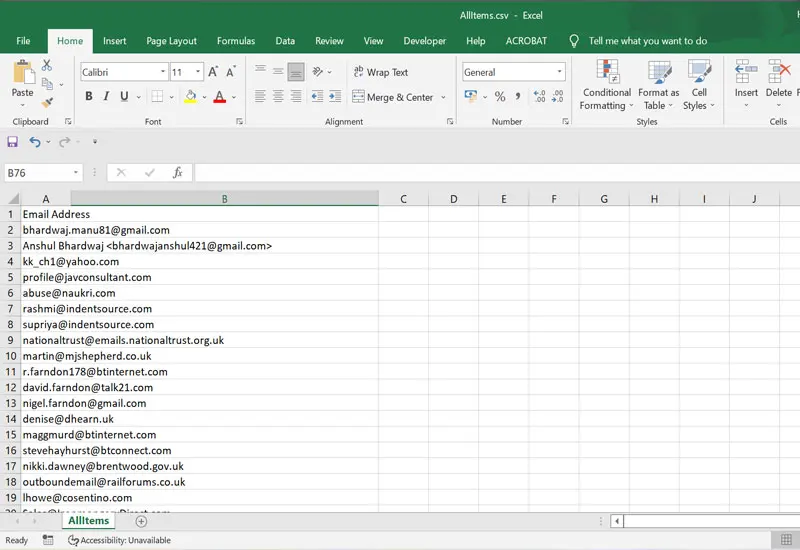Click the Paste clipboard icon
Viewport: 800px width, 550px height.
click(x=23, y=72)
